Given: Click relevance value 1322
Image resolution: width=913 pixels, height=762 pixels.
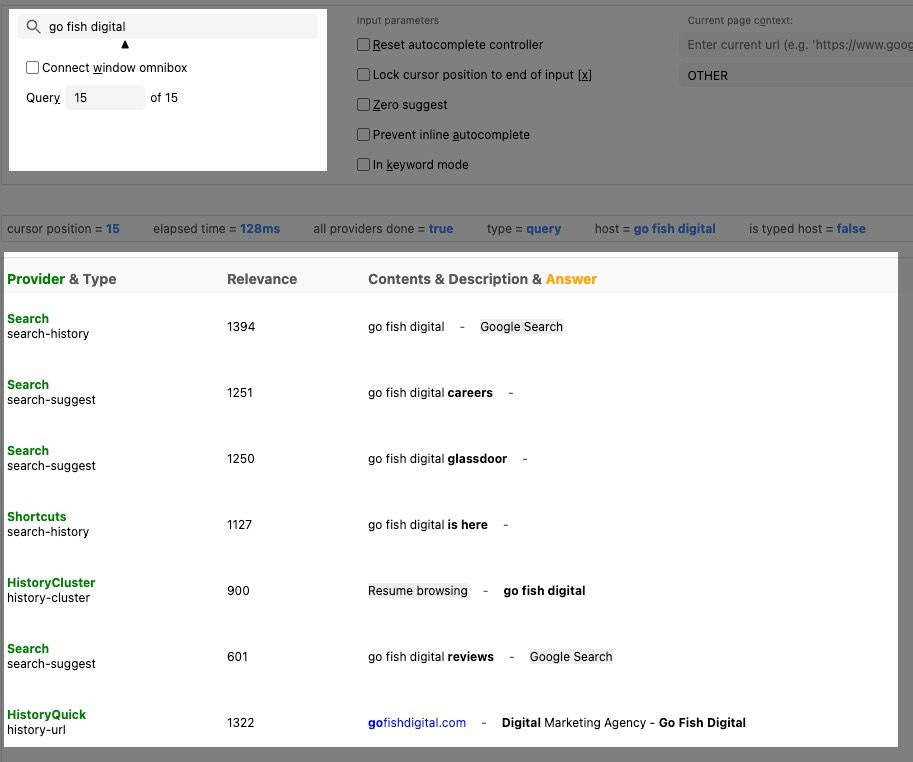Looking at the screenshot, I should pos(241,723).
